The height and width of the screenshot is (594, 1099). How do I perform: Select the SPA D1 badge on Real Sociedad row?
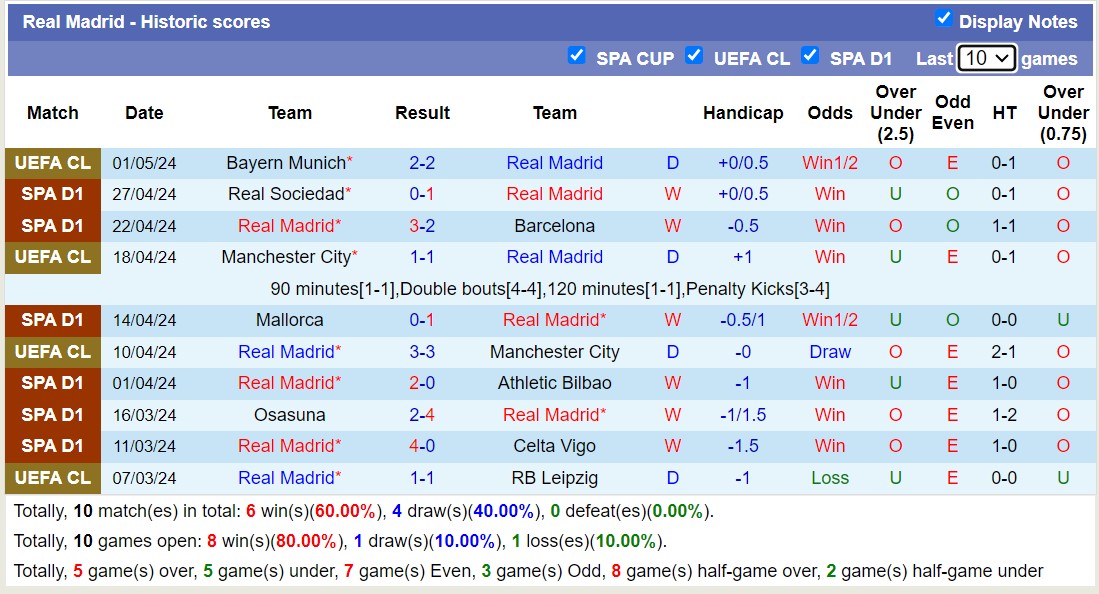(52, 194)
